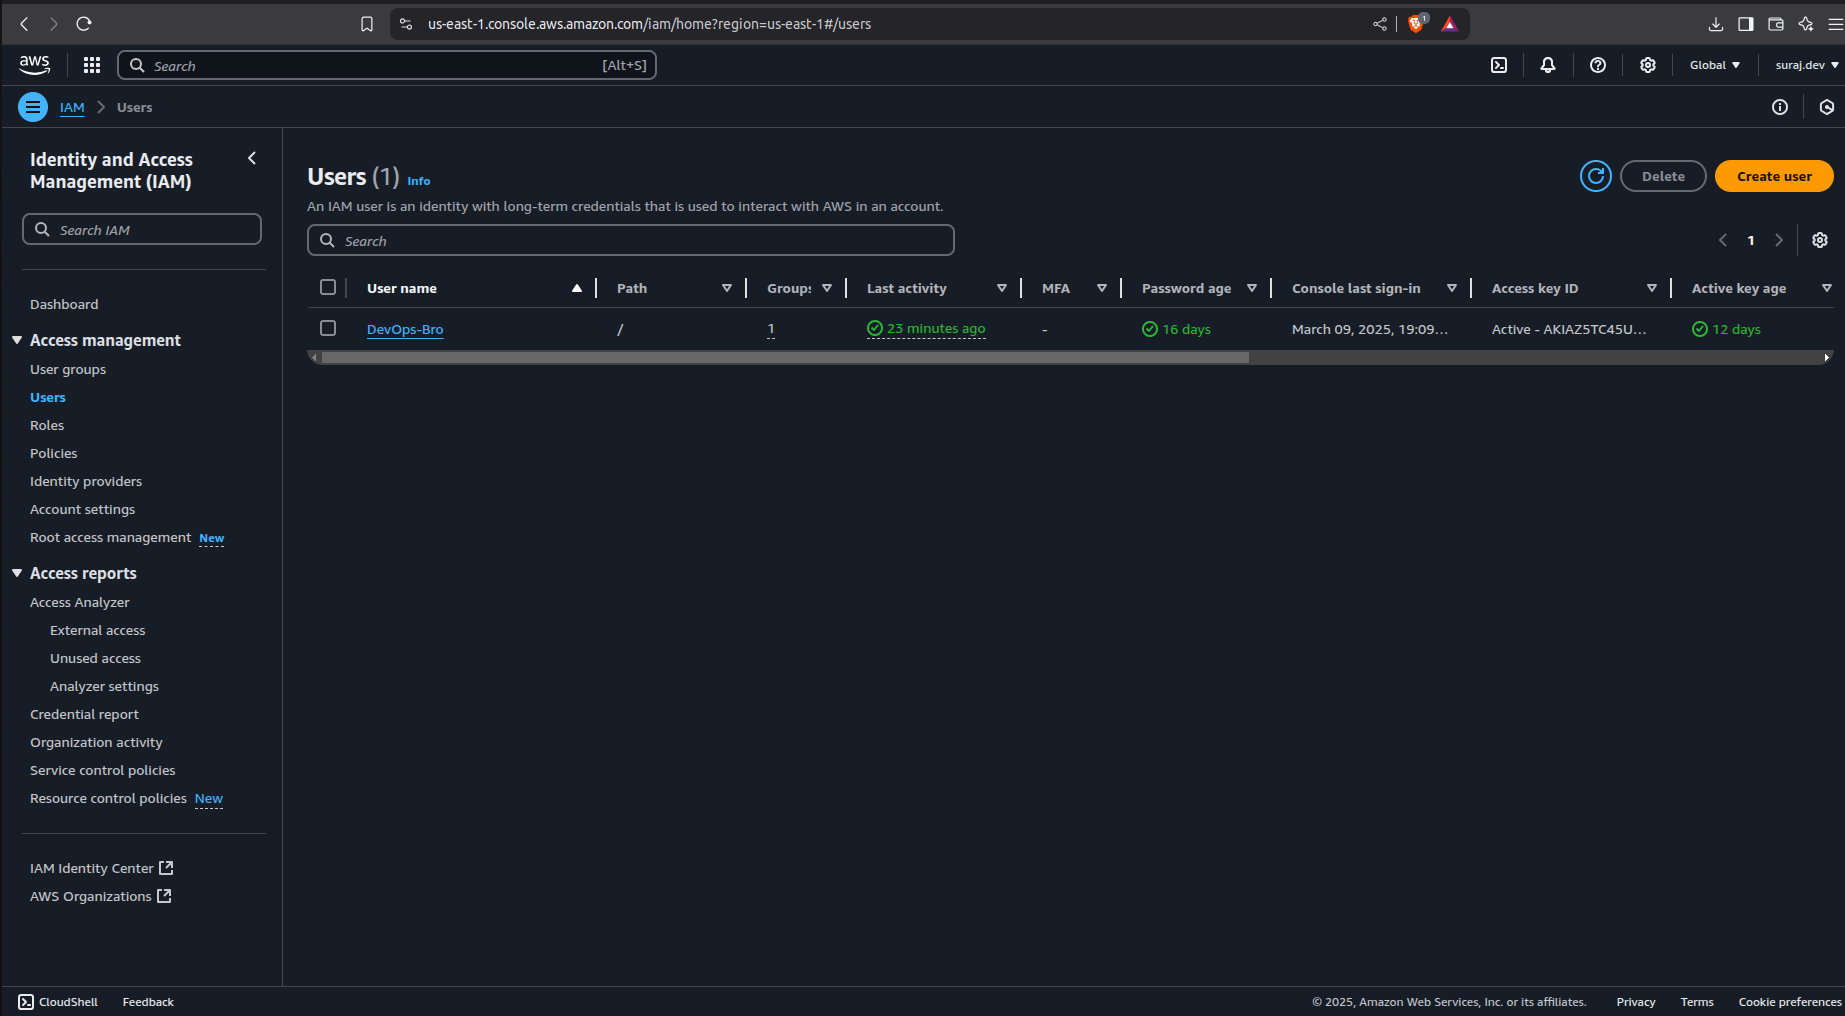Refresh the Users list

[1596, 176]
